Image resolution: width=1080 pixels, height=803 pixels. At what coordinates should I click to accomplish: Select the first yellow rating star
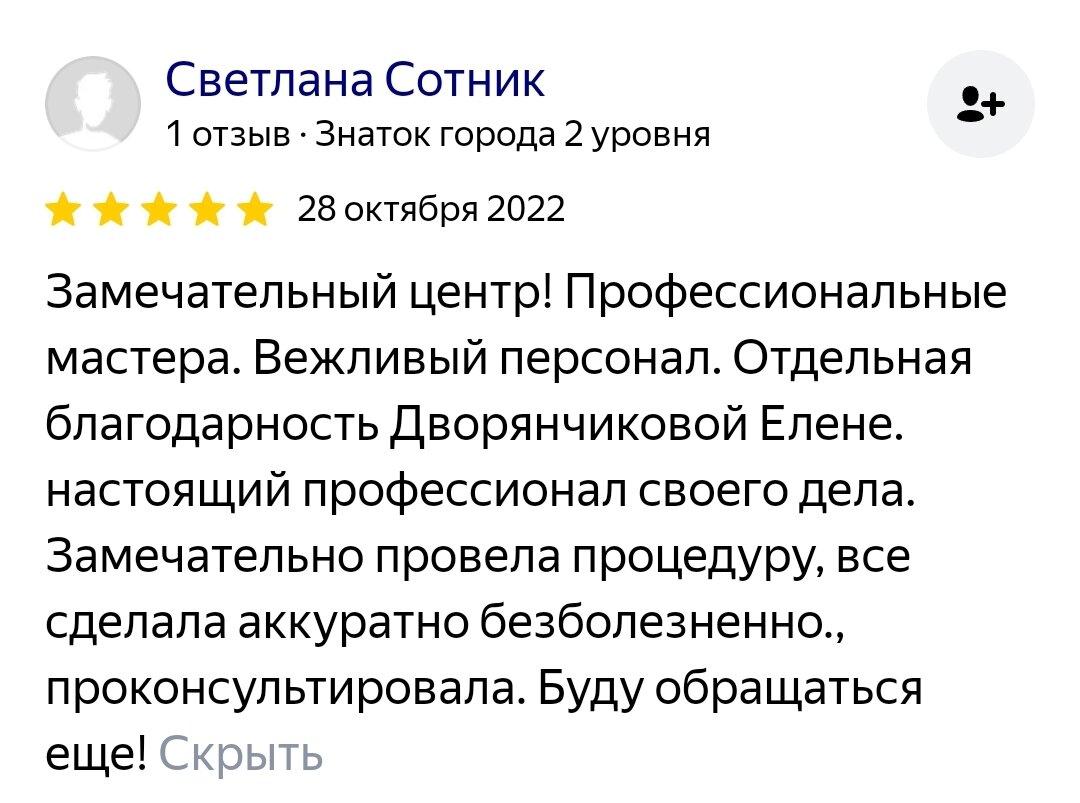(x=63, y=209)
